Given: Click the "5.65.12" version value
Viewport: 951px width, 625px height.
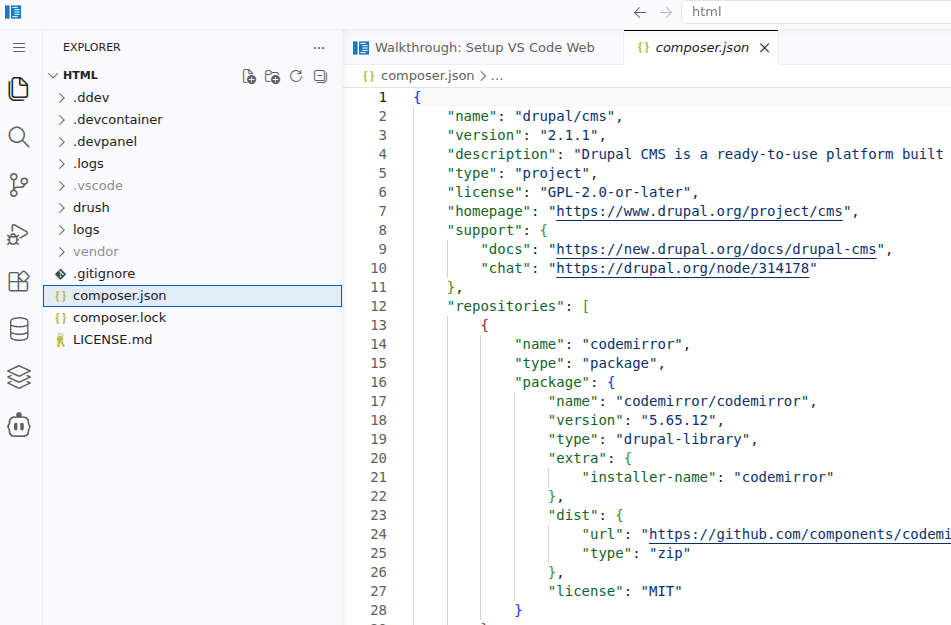Looking at the screenshot, I should click(678, 421).
